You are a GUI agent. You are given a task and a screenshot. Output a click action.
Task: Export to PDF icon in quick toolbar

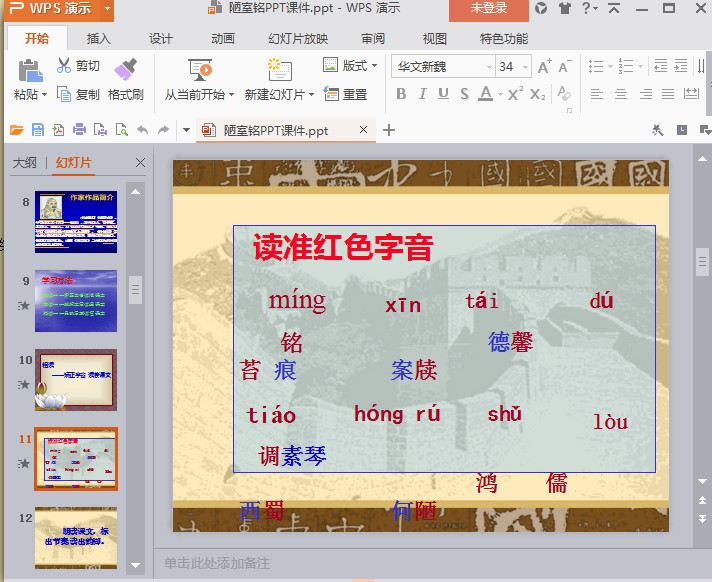click(x=58, y=130)
